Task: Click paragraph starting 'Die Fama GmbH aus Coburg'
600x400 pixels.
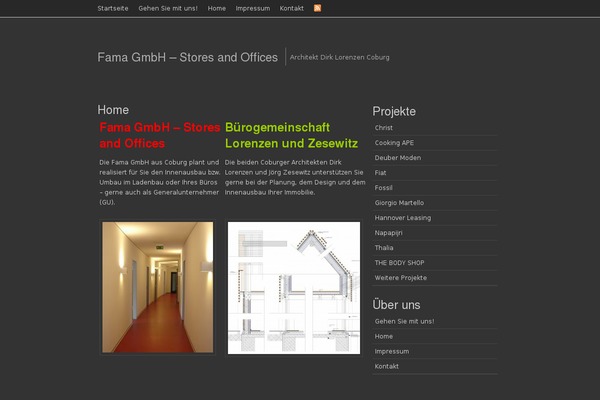Action: coord(160,182)
